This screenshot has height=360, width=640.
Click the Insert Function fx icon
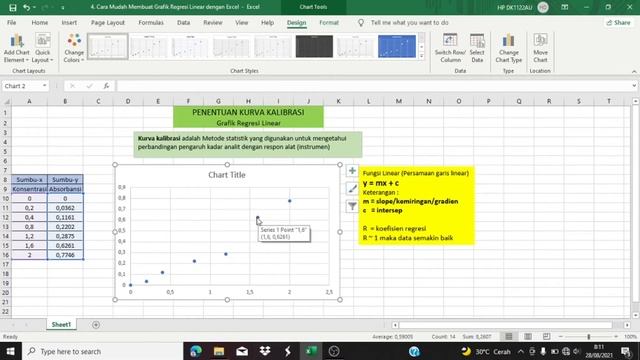tap(106, 86)
